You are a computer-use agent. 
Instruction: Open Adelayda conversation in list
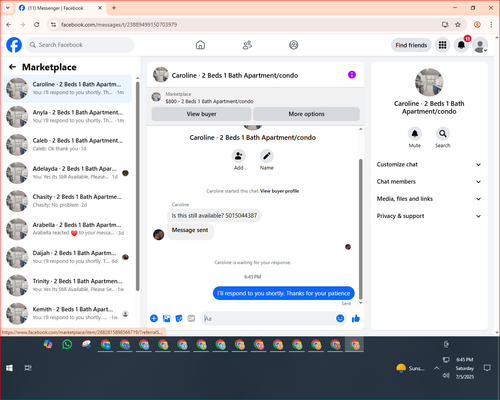tap(67, 173)
